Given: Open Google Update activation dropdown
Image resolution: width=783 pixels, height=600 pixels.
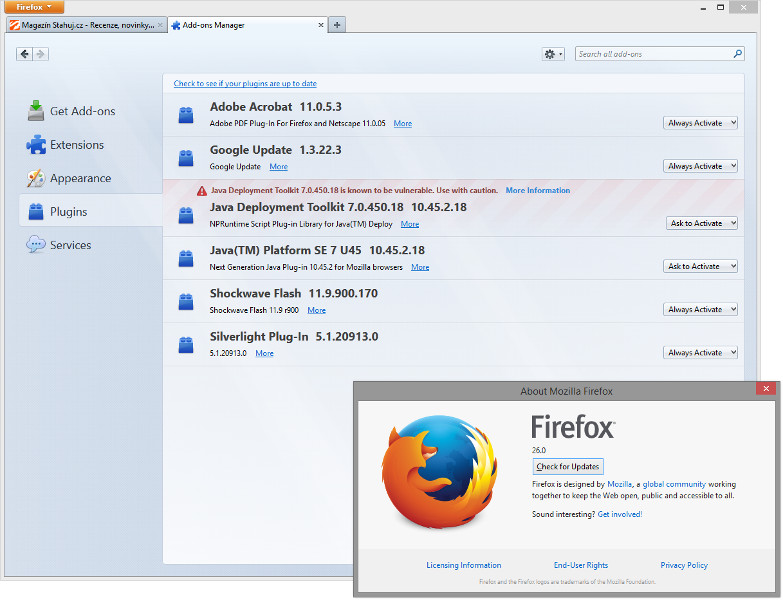Looking at the screenshot, I should point(700,166).
